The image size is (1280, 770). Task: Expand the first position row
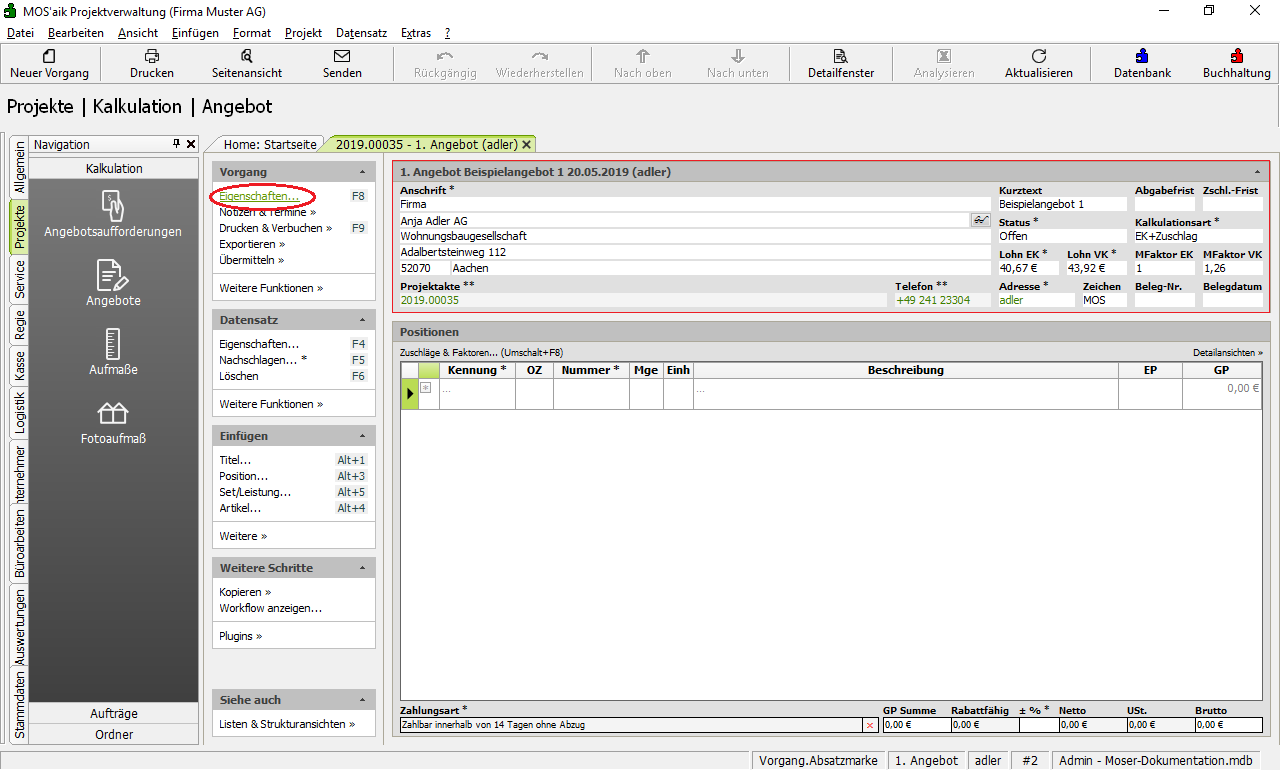(x=425, y=388)
